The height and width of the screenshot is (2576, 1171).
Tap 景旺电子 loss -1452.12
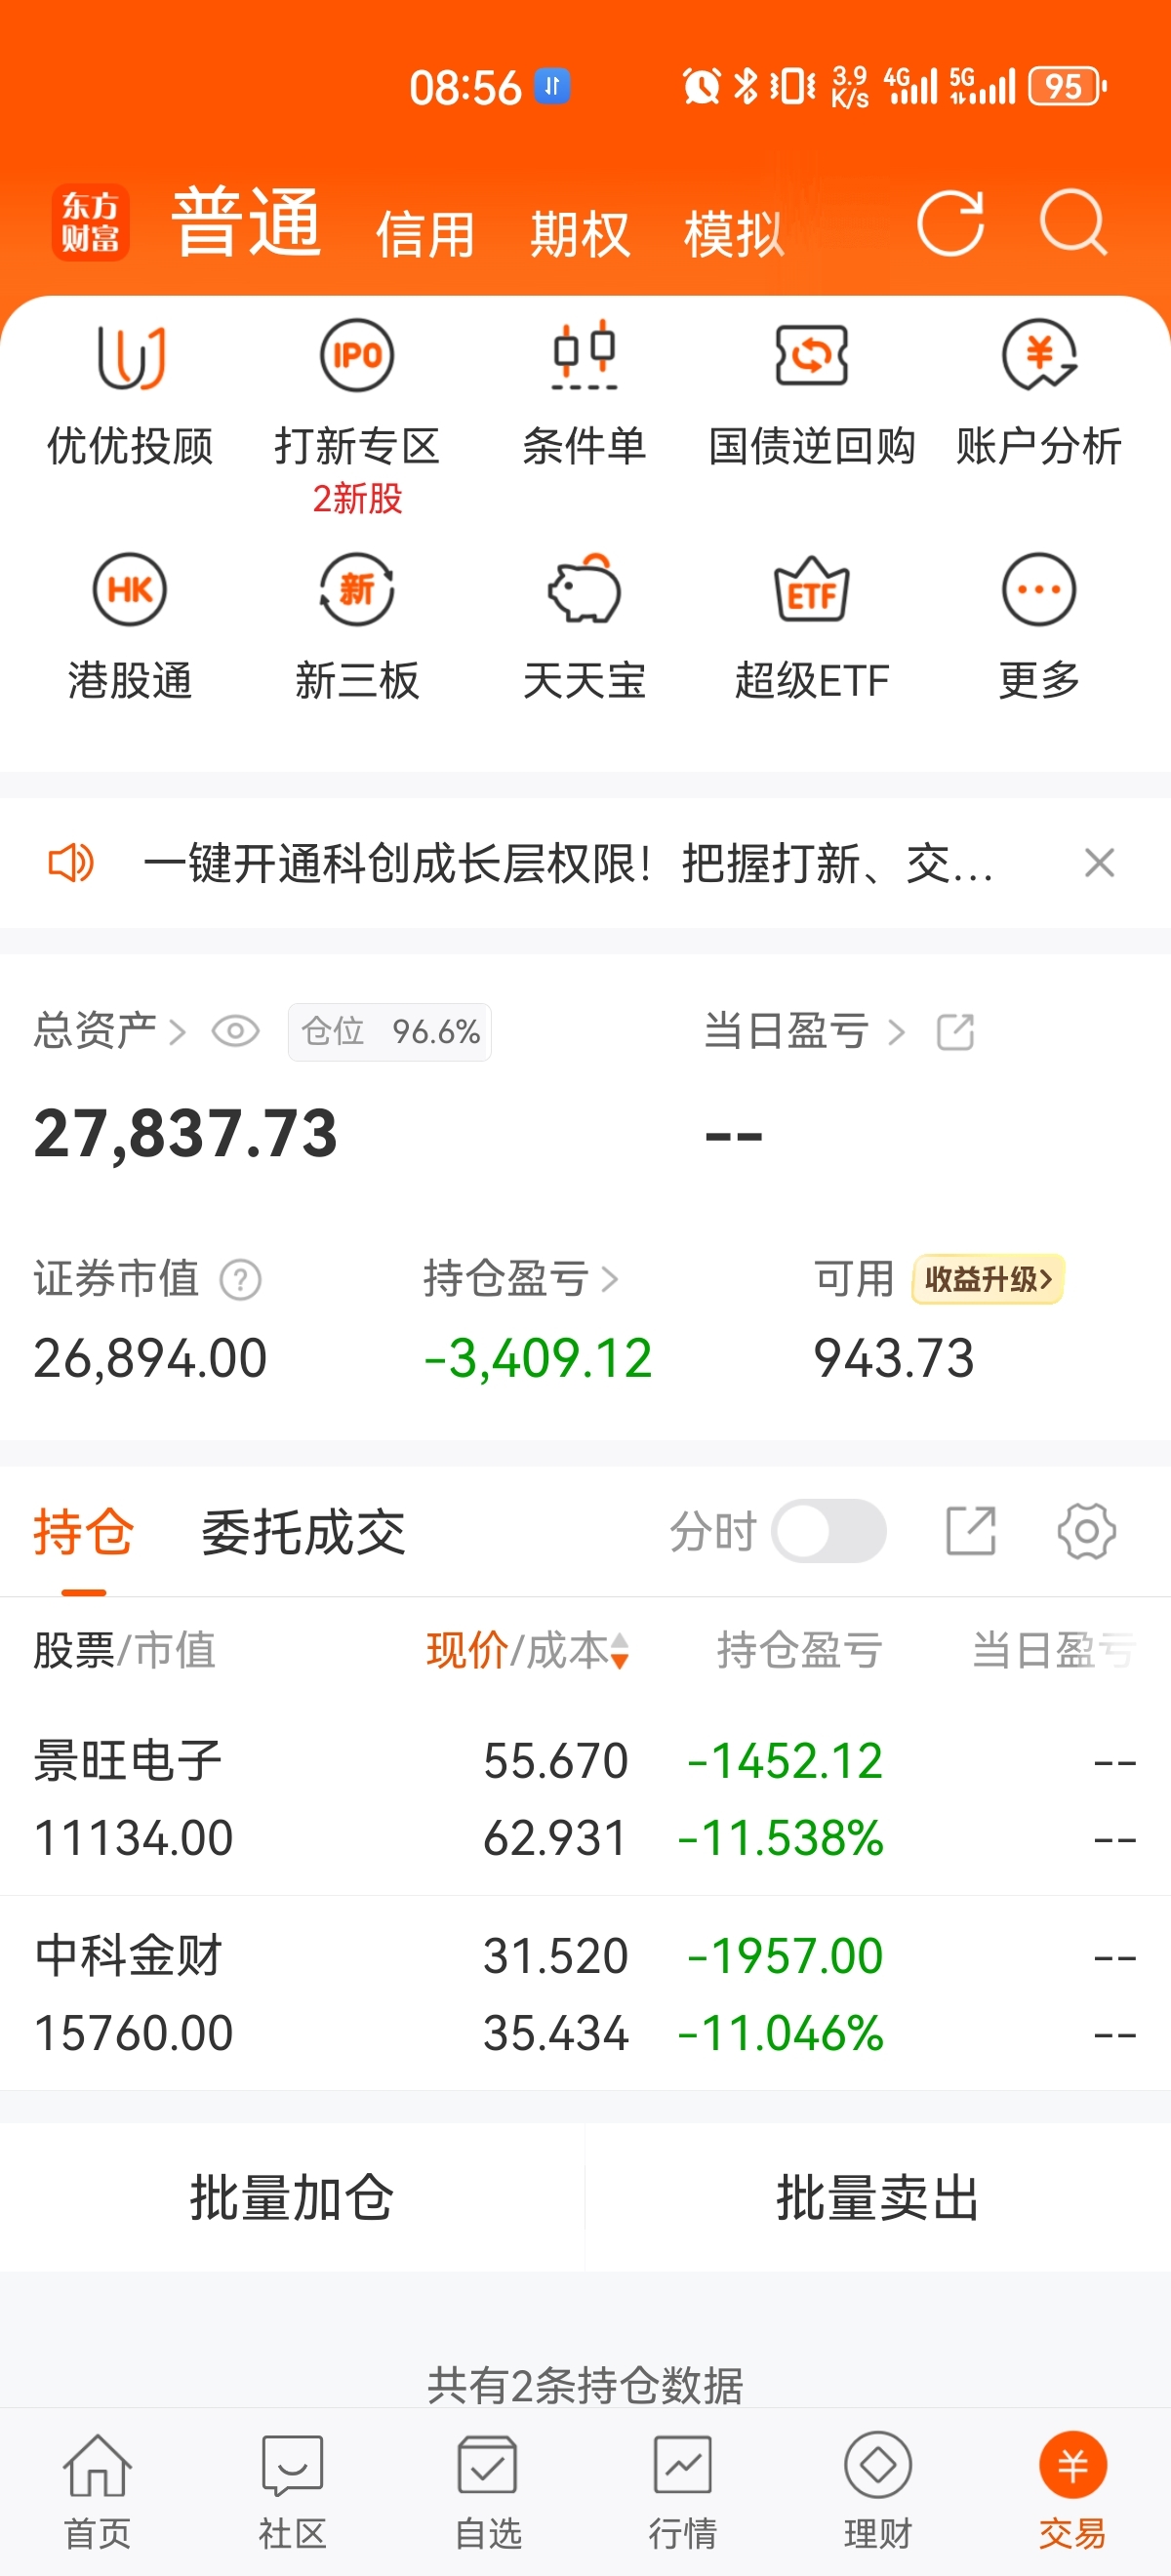[784, 1760]
